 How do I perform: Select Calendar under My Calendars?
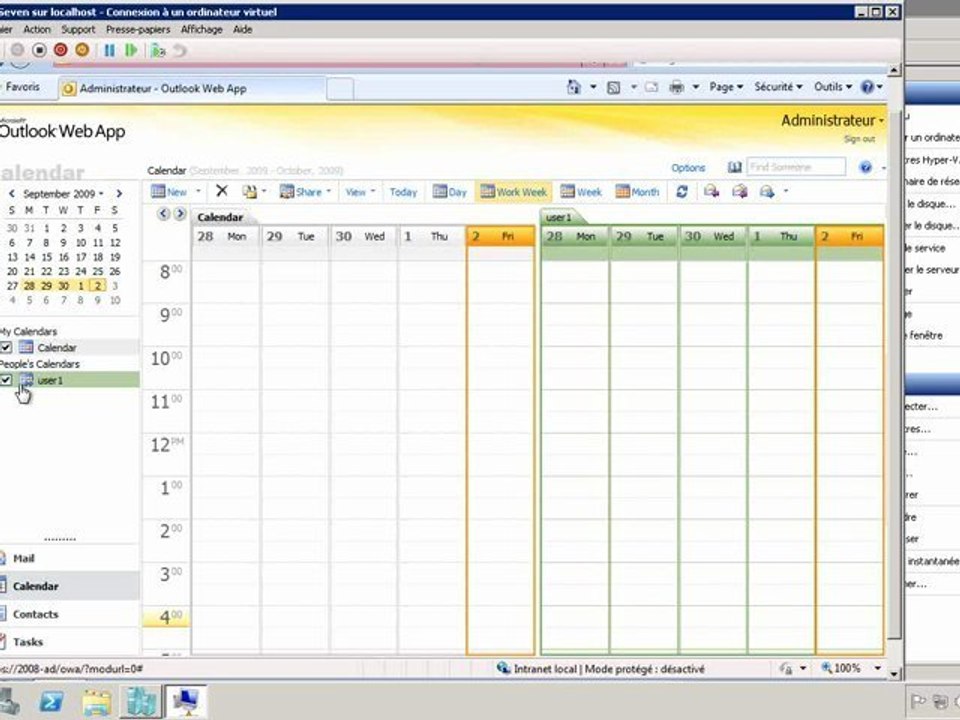coord(57,348)
